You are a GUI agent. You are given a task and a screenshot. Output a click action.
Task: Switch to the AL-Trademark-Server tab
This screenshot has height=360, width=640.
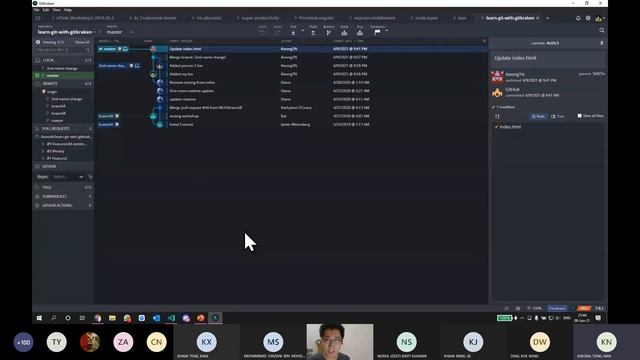[155, 18]
